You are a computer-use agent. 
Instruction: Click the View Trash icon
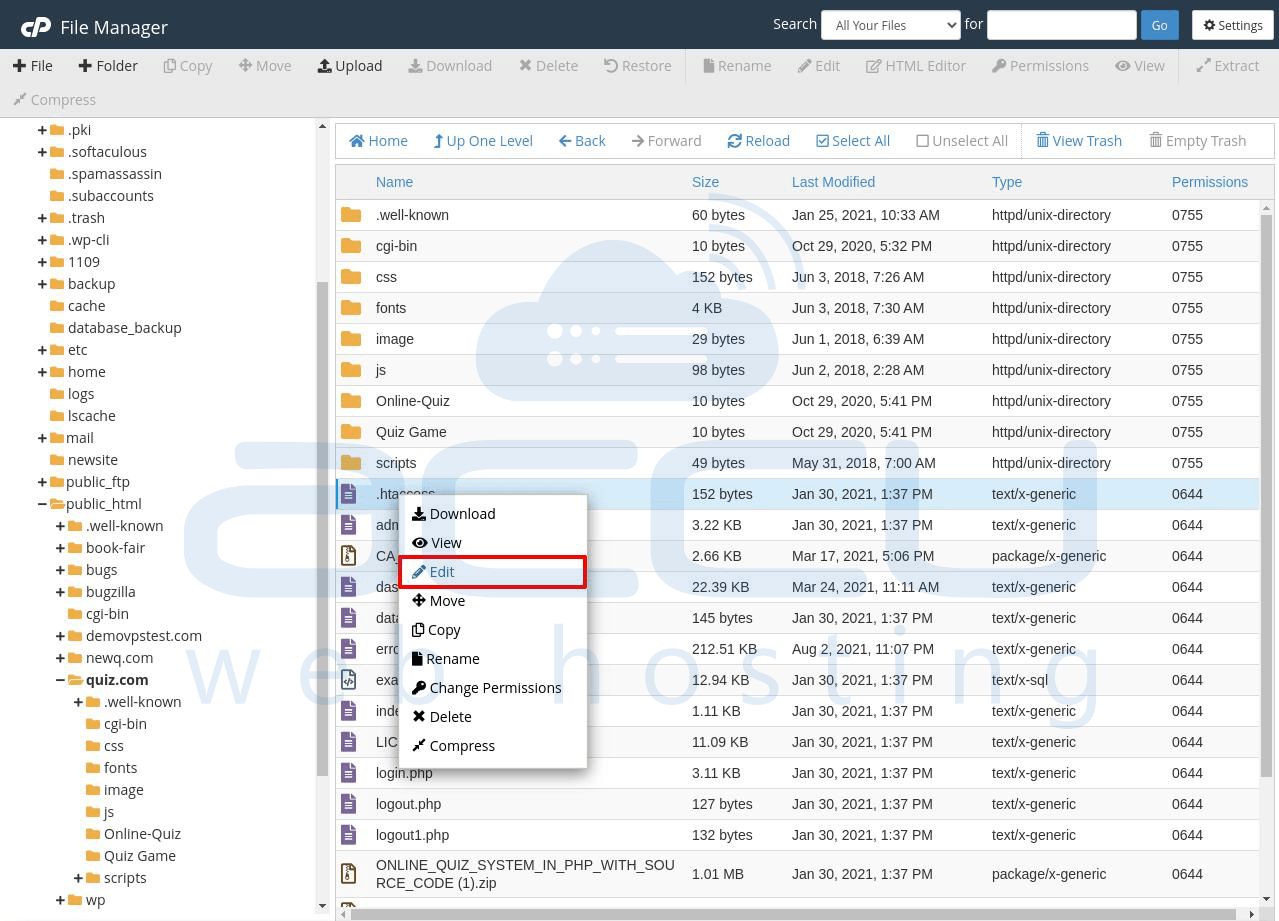[1079, 140]
